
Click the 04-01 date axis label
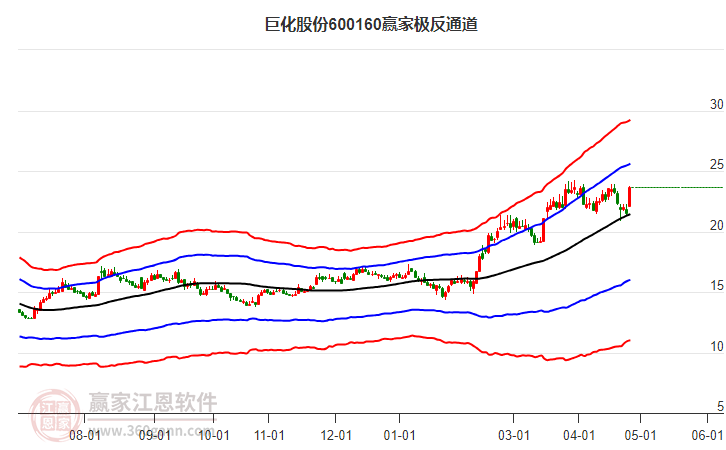coord(579,436)
